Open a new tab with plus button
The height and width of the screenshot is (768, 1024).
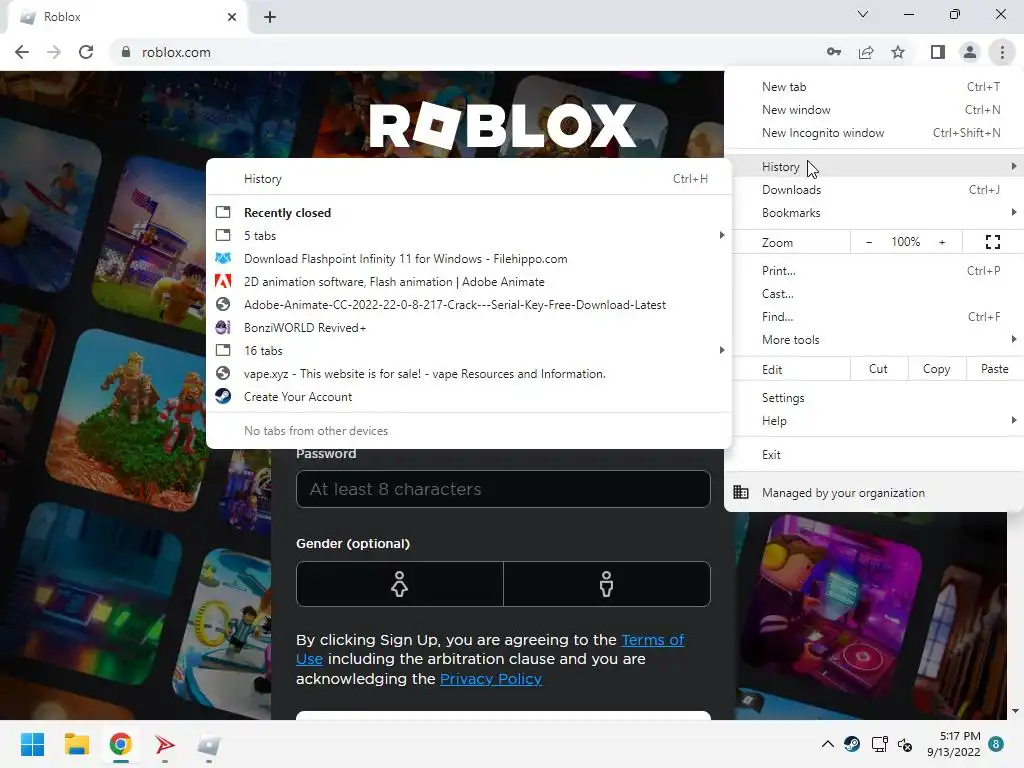(x=270, y=17)
